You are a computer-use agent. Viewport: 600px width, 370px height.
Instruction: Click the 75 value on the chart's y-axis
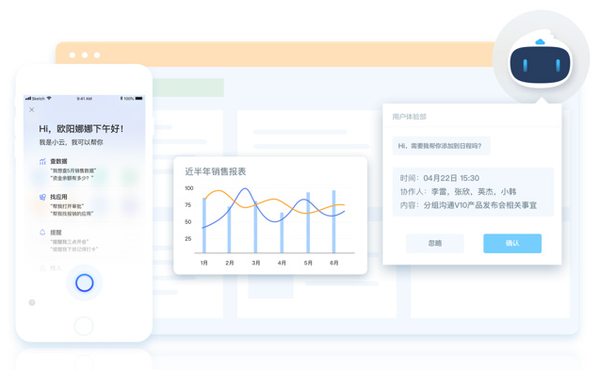coord(188,205)
